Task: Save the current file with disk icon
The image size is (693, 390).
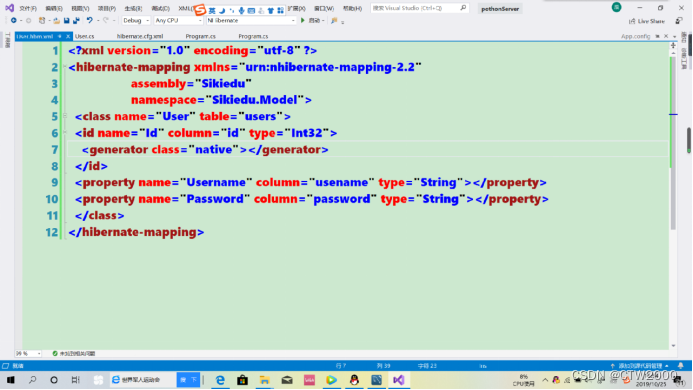Action: tap(67, 20)
